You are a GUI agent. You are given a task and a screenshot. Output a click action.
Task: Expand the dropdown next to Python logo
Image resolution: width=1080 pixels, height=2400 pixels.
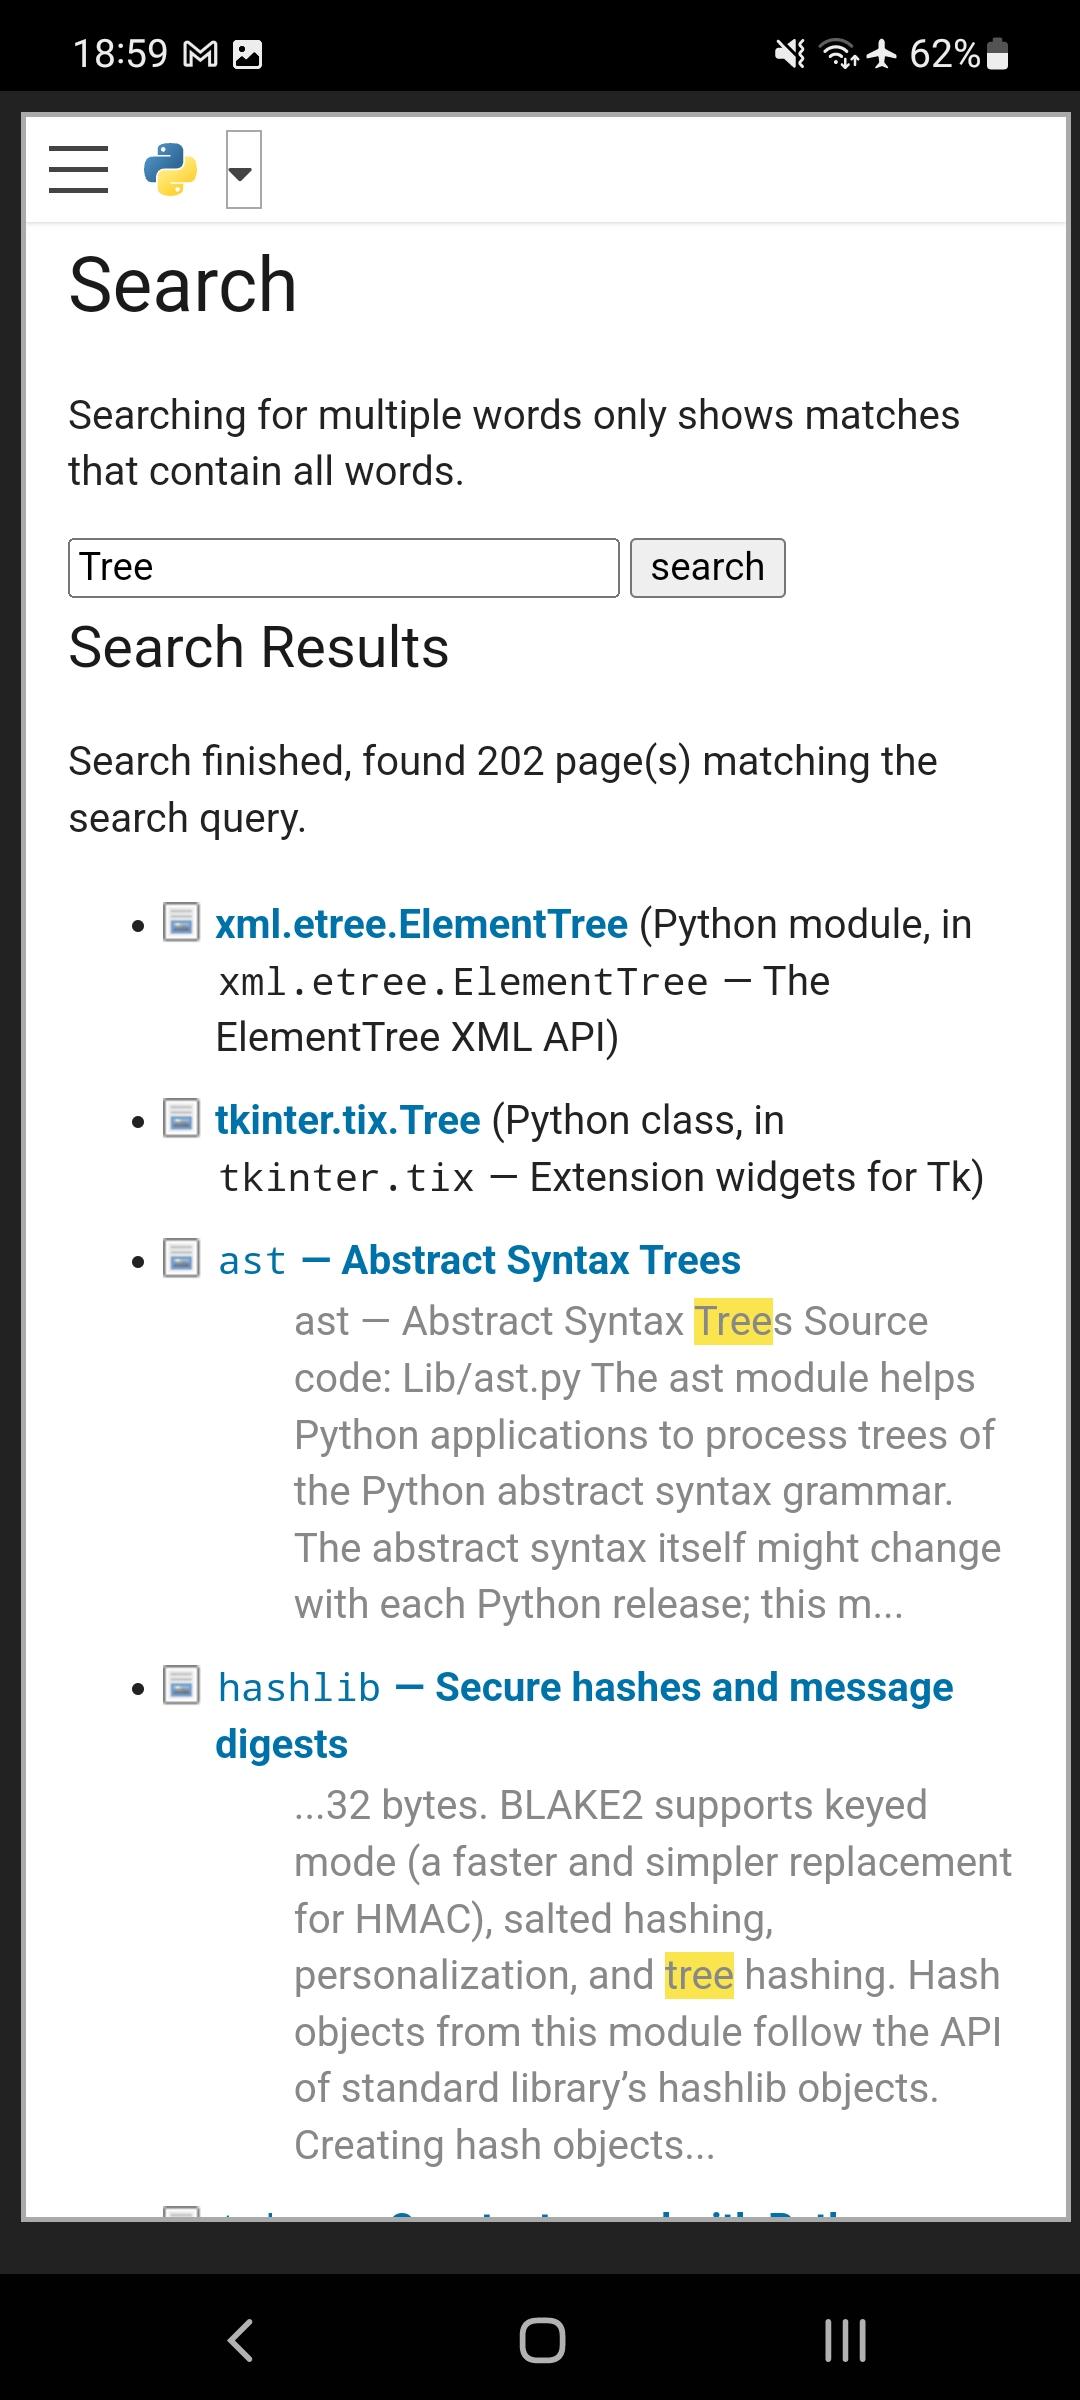tap(243, 170)
